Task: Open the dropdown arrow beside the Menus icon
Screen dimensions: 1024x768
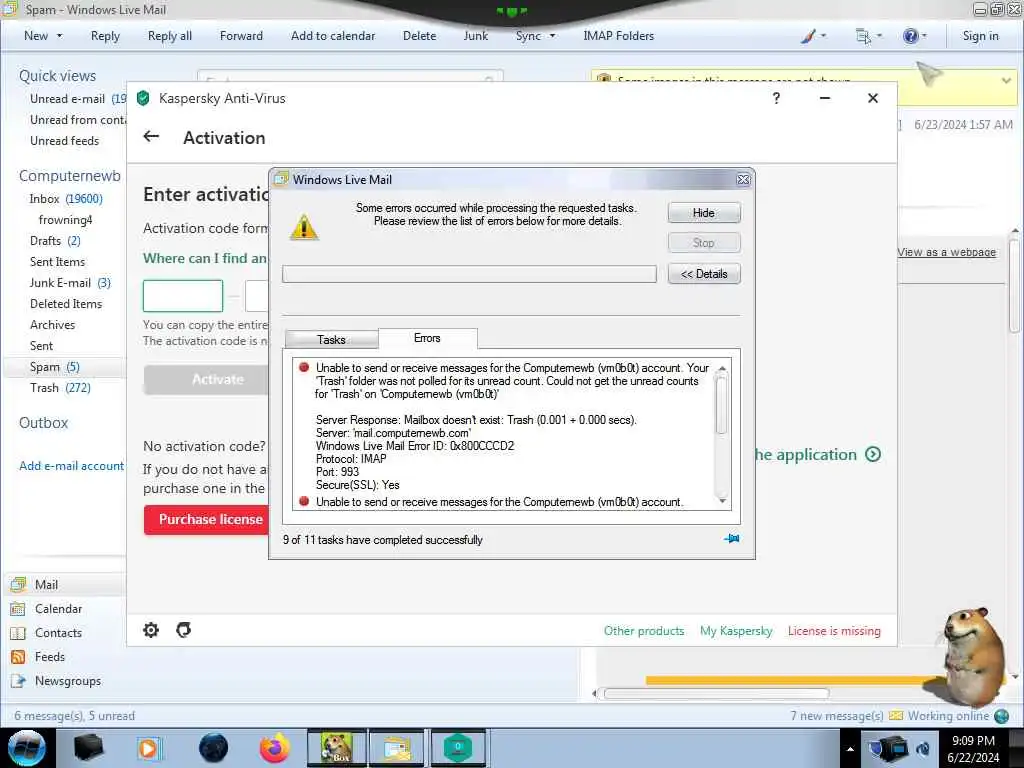Action: 879,36
